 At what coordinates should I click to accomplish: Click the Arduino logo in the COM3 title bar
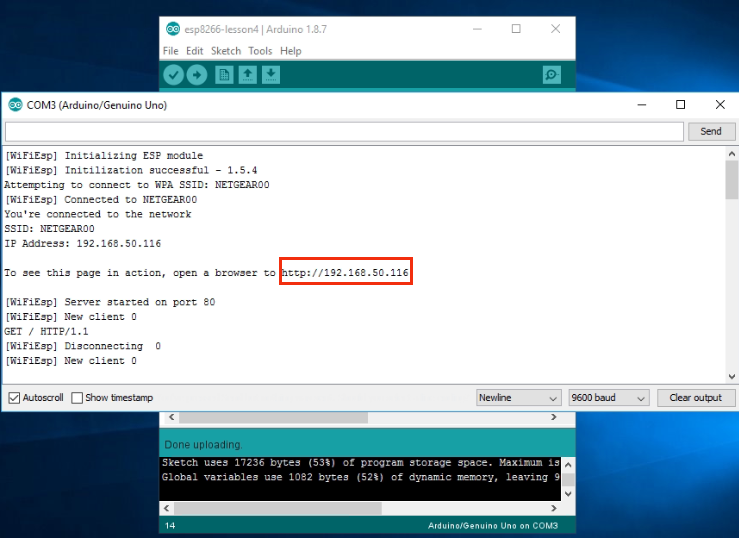pyautogui.click(x=15, y=105)
